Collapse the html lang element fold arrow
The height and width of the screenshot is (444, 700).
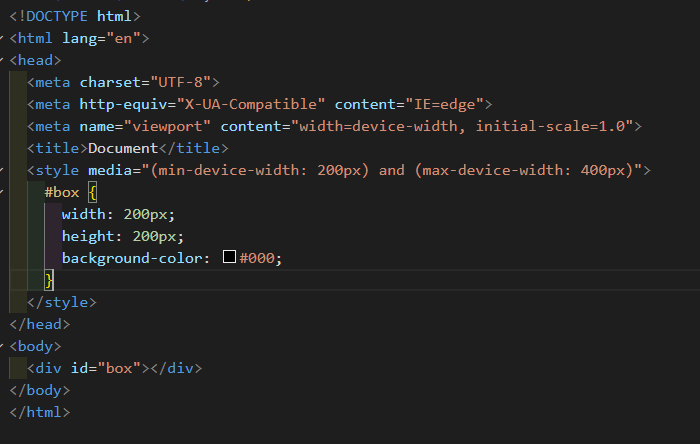(x=2, y=38)
